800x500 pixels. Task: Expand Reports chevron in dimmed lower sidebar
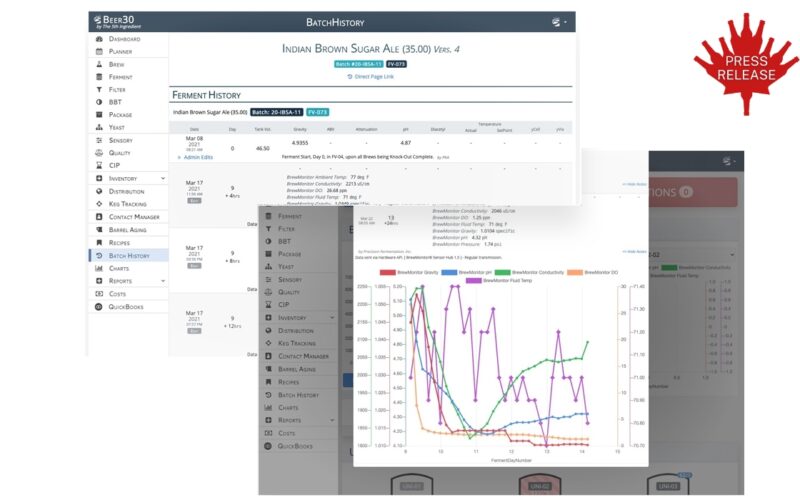point(332,420)
